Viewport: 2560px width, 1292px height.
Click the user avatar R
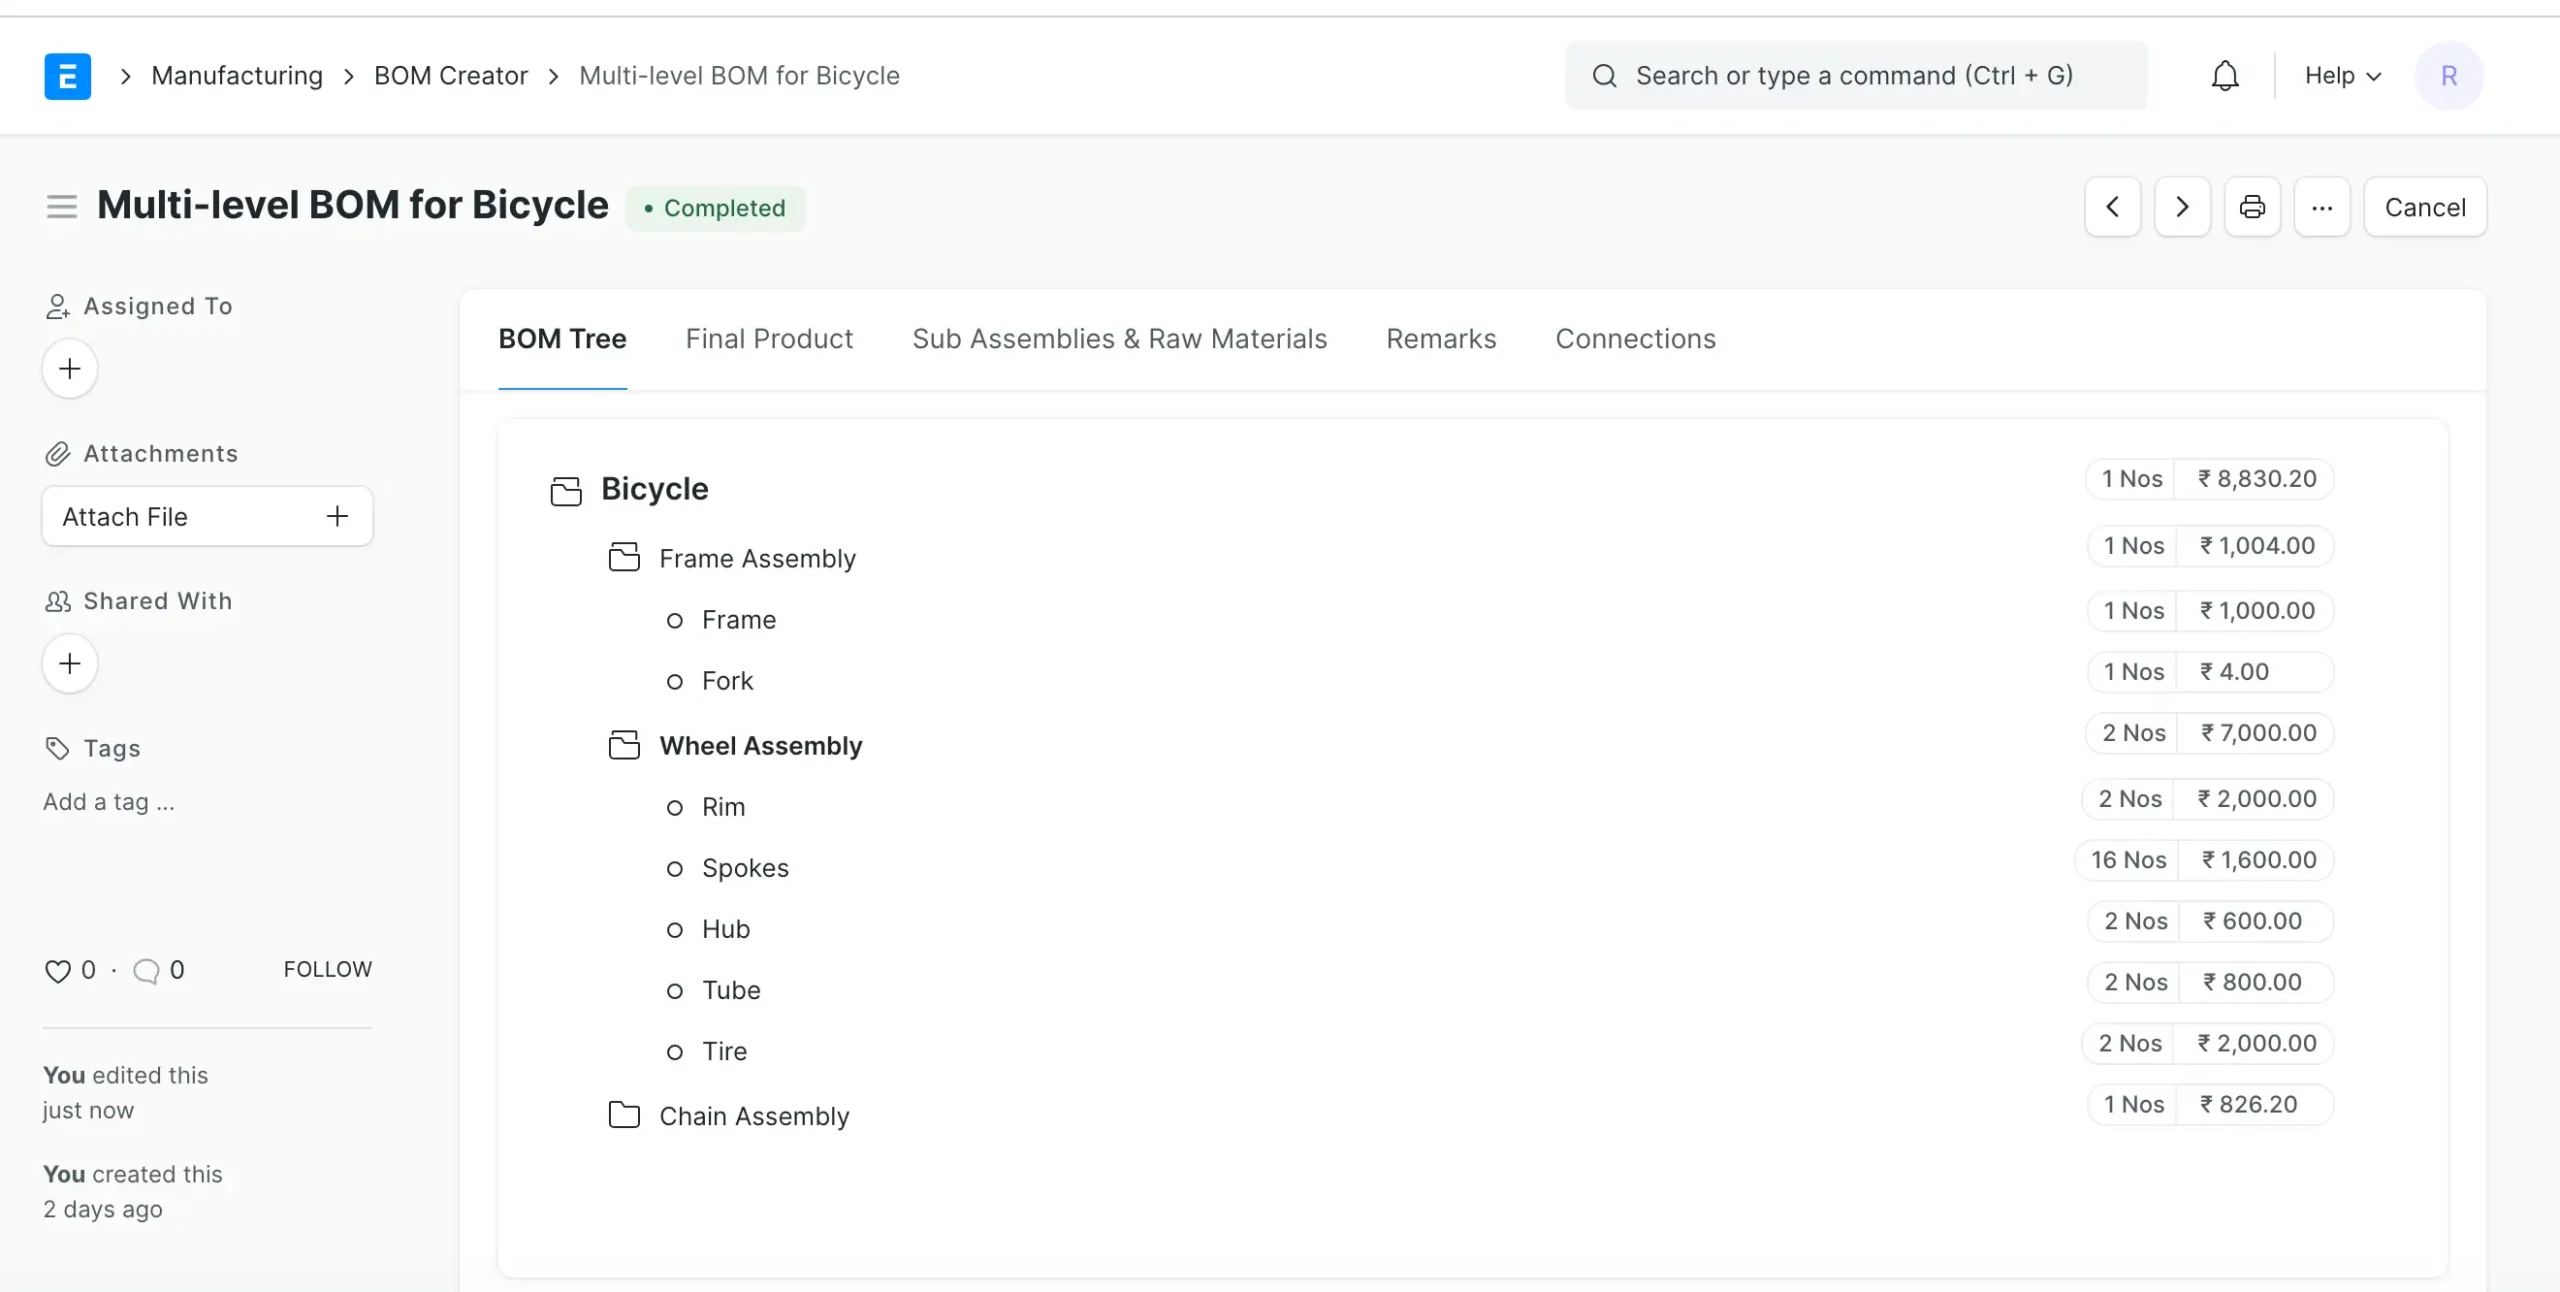pyautogui.click(x=2448, y=76)
